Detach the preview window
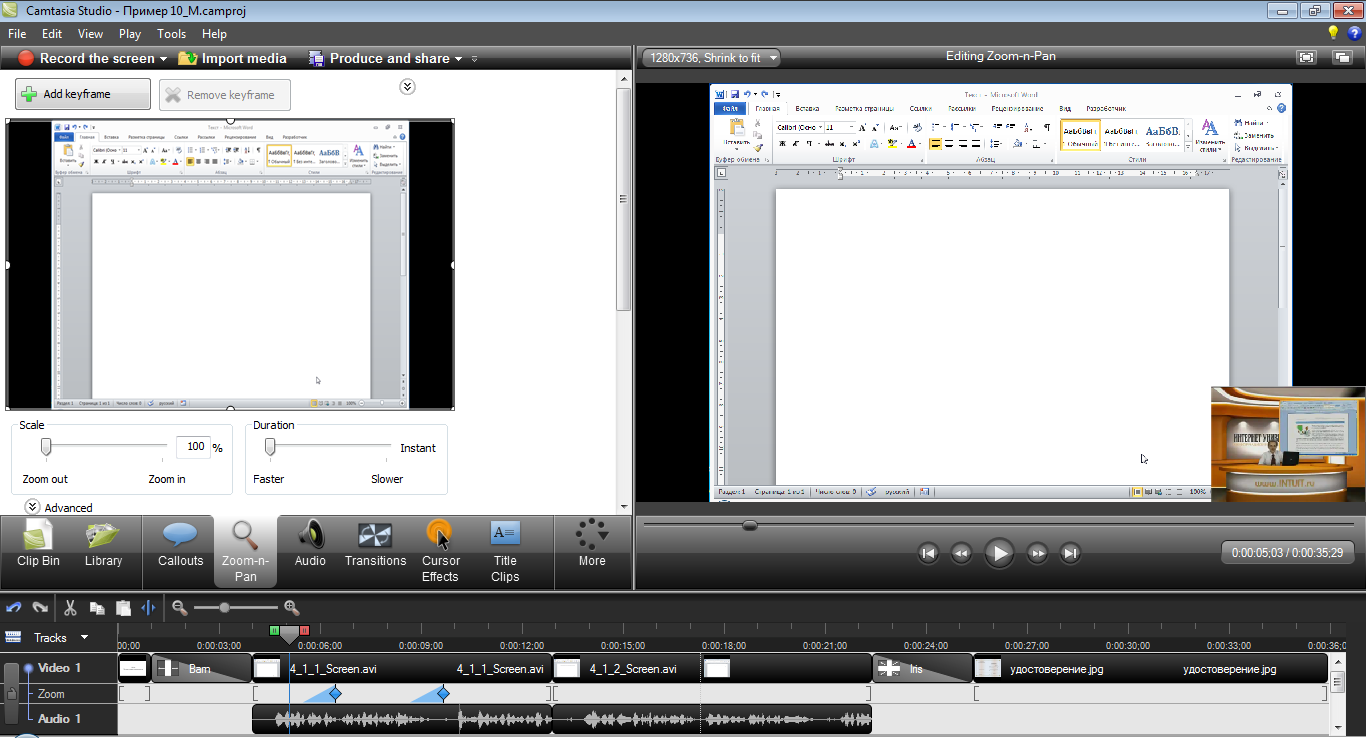1366x738 pixels. pos(1342,58)
